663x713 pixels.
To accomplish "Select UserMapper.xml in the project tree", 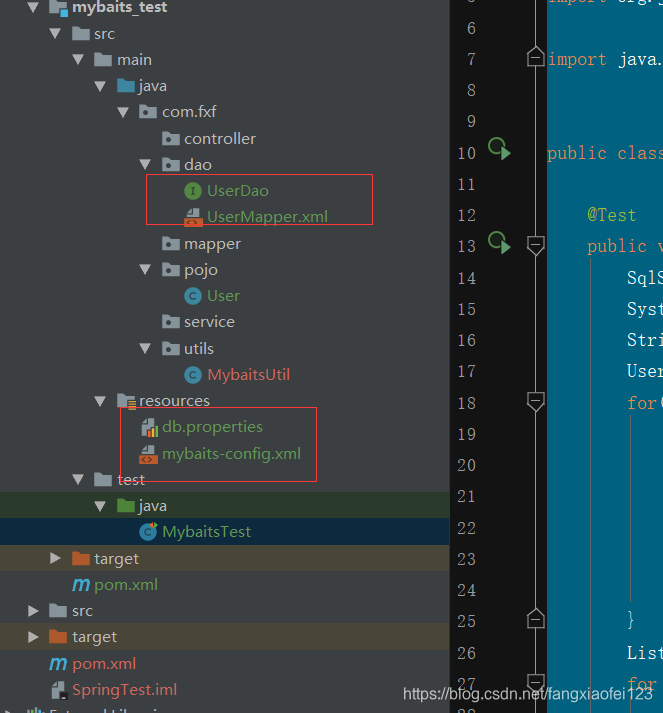I will [267, 217].
